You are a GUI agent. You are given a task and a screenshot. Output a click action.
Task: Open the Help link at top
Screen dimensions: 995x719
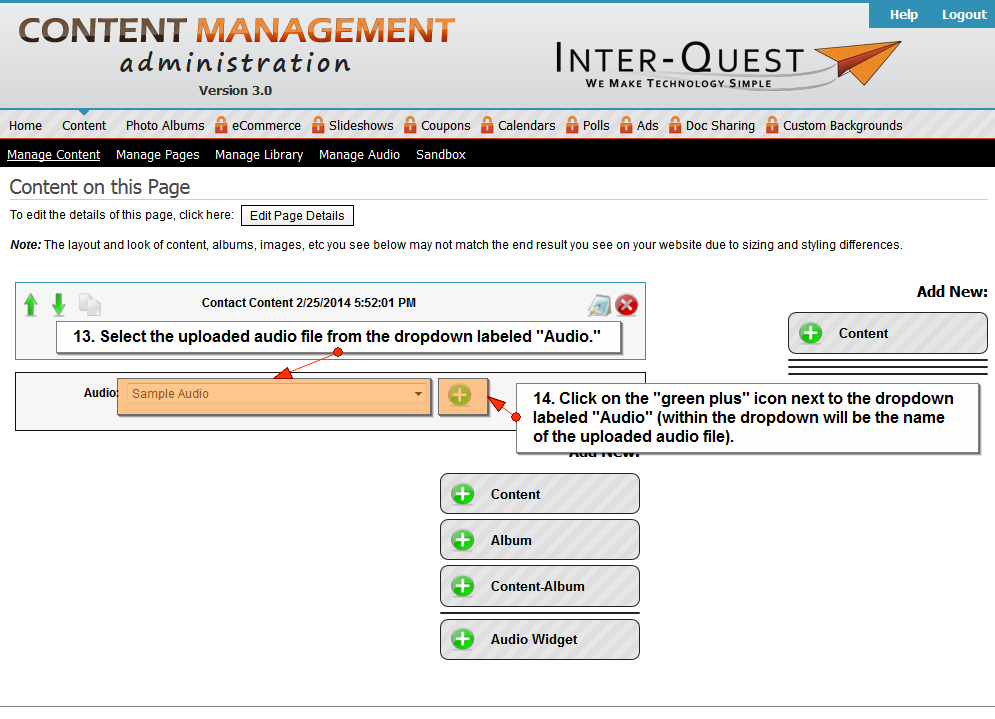(904, 14)
